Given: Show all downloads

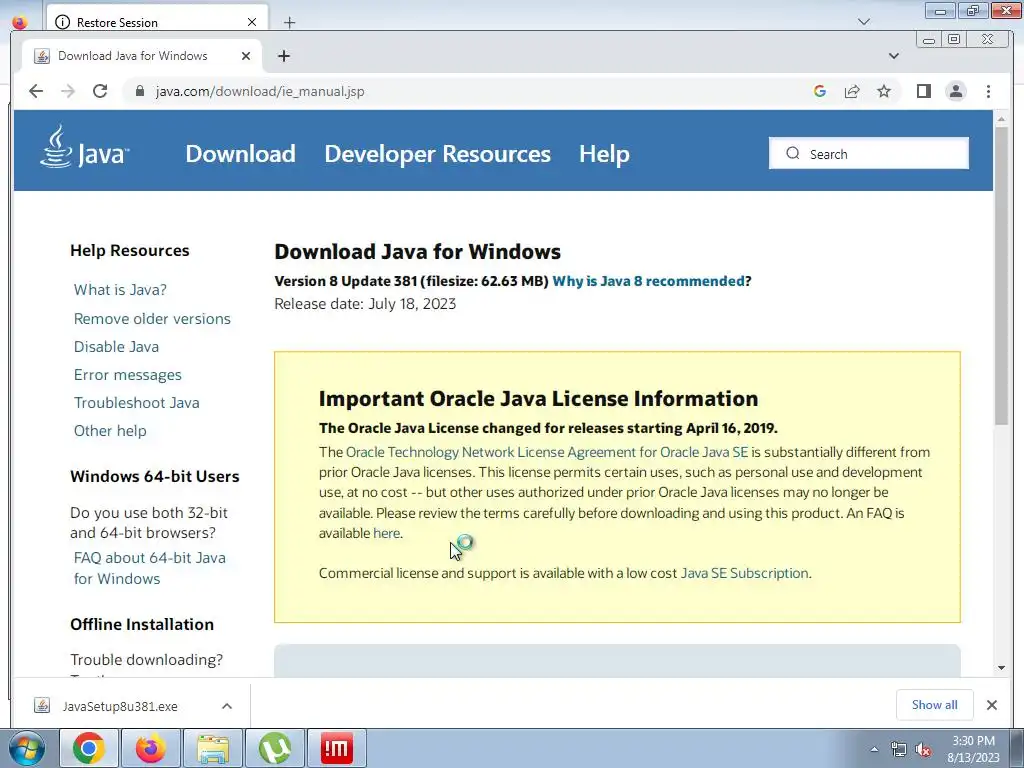Looking at the screenshot, I should (x=935, y=705).
